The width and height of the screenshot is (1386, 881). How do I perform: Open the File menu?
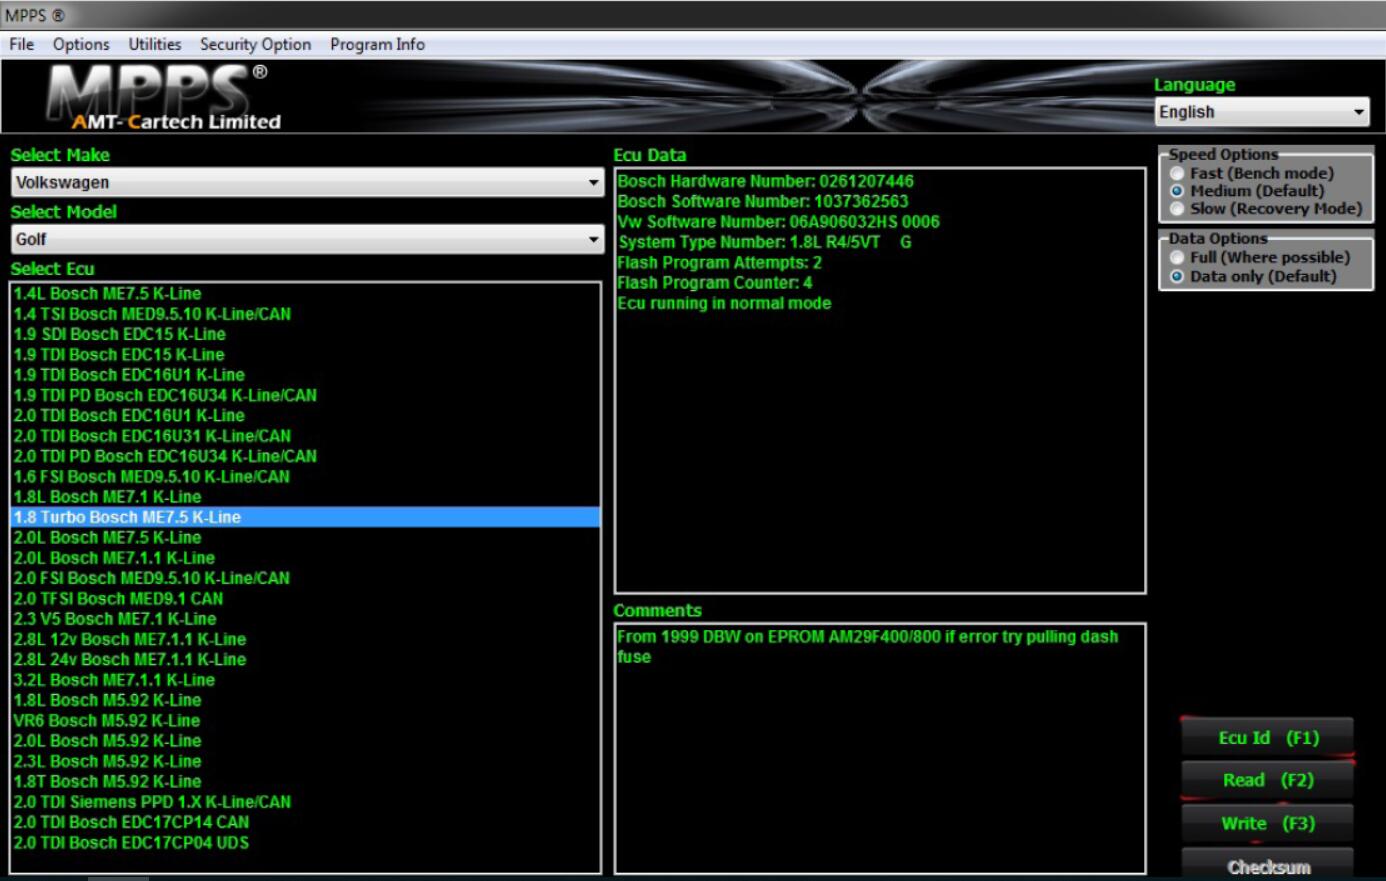click(x=21, y=44)
